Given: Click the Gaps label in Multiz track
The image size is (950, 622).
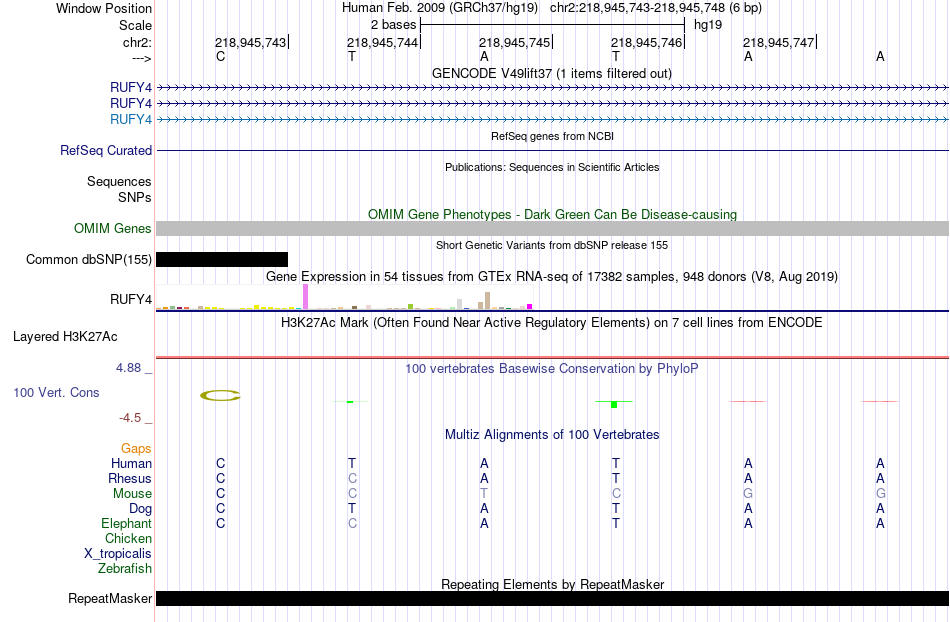Looking at the screenshot, I should point(136,448).
